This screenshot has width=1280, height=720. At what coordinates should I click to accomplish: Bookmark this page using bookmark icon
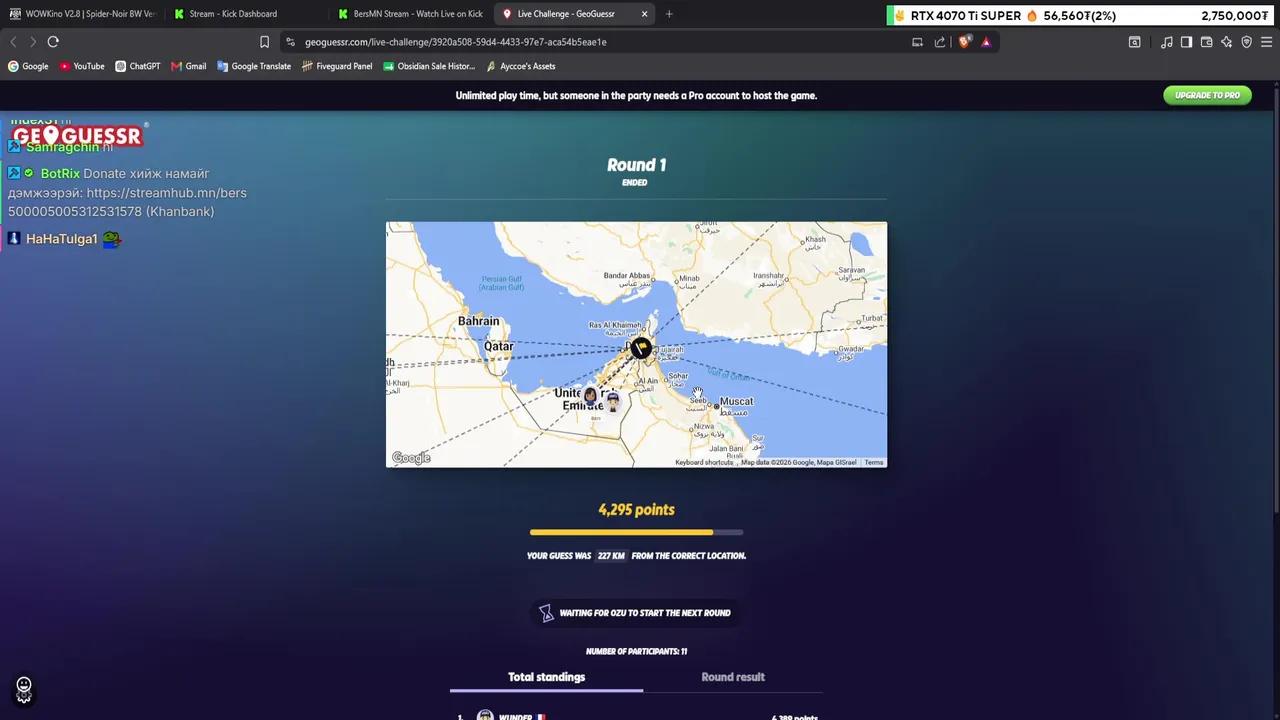pos(264,42)
